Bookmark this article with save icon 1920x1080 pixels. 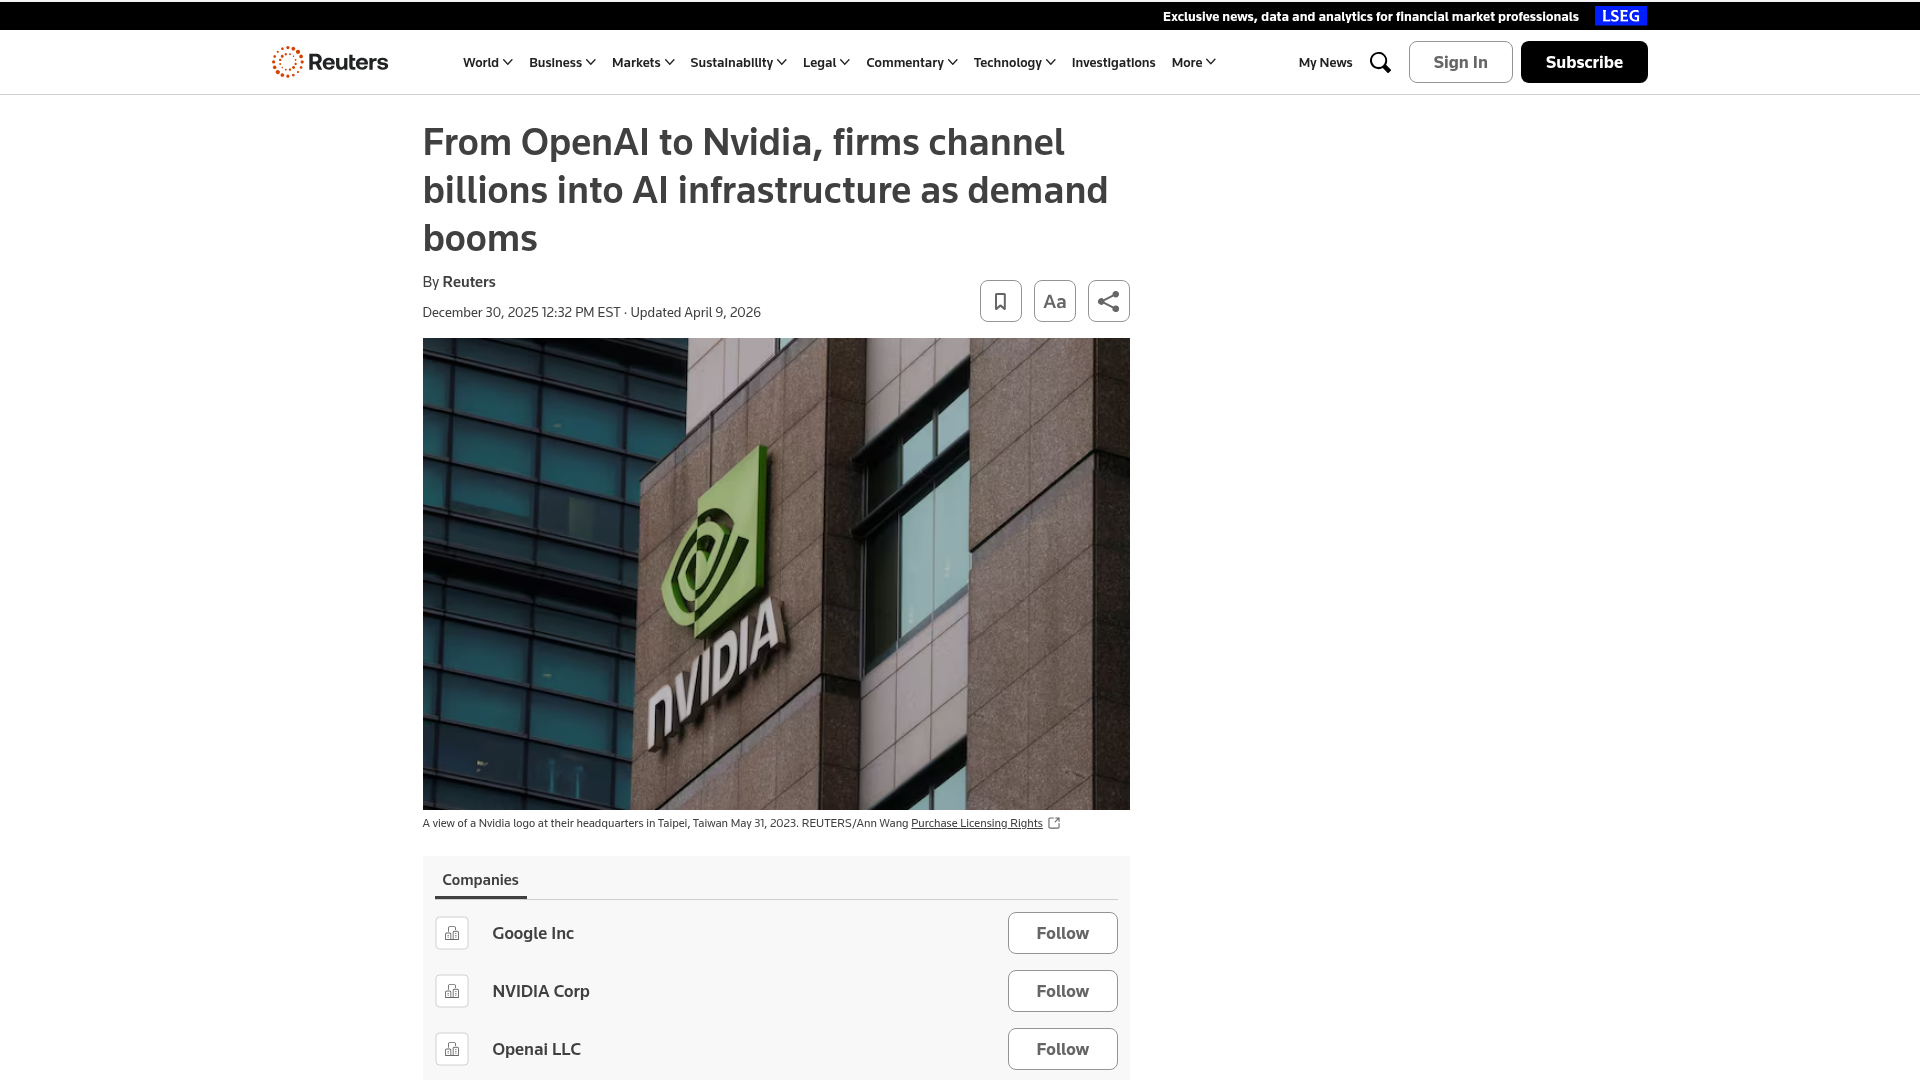1000,301
